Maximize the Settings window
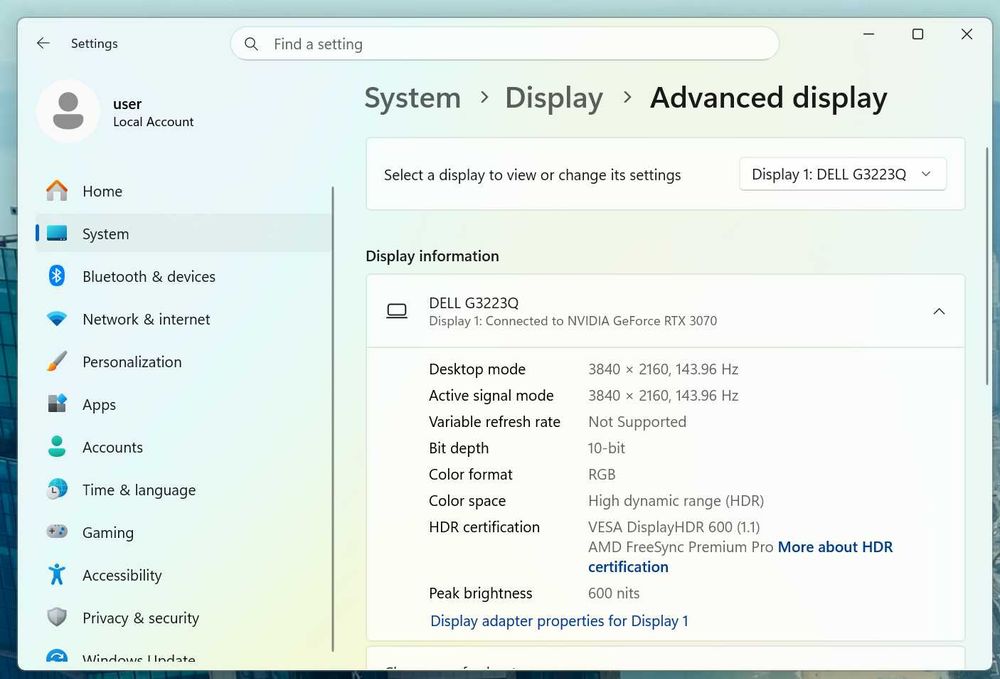 pos(918,34)
